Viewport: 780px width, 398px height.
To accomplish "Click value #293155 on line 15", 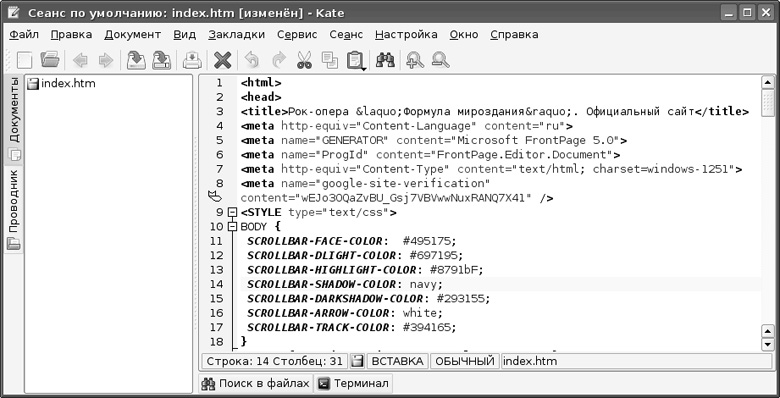I will tap(460, 299).
